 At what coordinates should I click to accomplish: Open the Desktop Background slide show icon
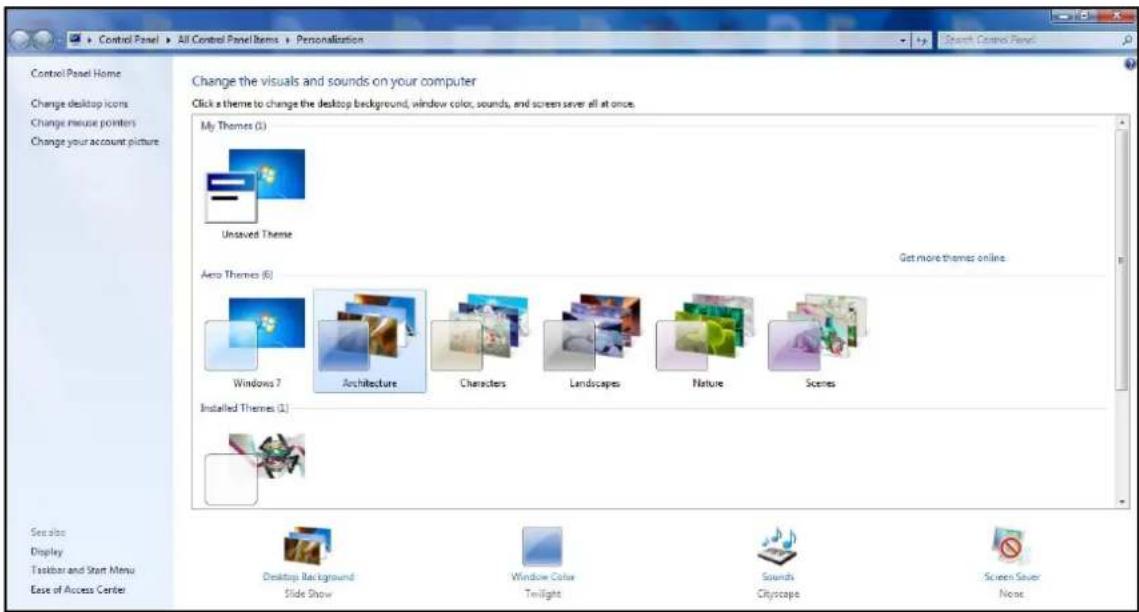pos(307,547)
